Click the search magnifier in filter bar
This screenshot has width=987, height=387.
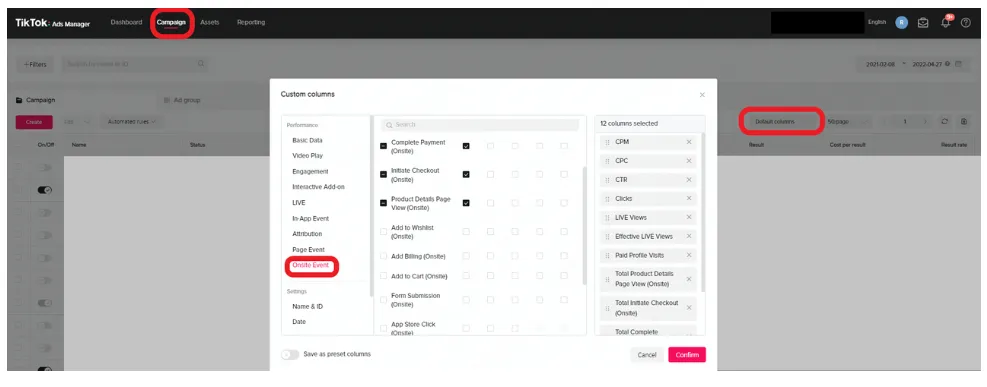pos(201,64)
